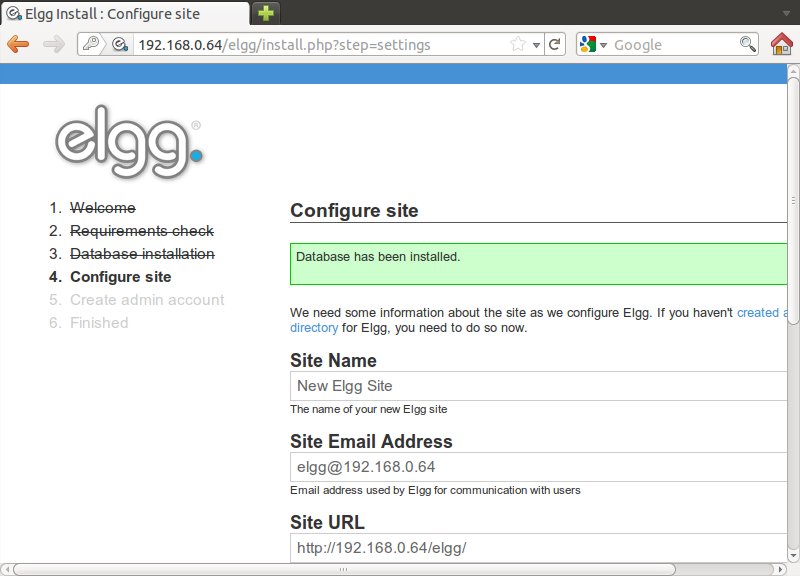Viewport: 800px width, 576px height.
Task: Open the site identity key icon
Action: coord(91,44)
